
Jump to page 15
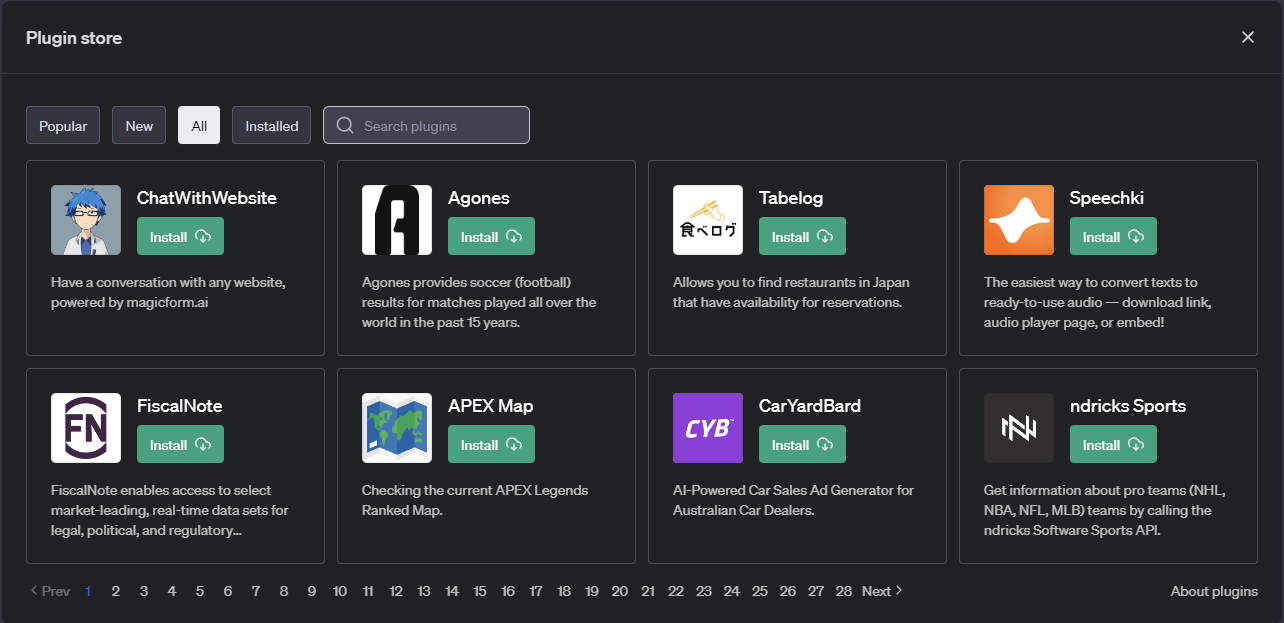480,591
